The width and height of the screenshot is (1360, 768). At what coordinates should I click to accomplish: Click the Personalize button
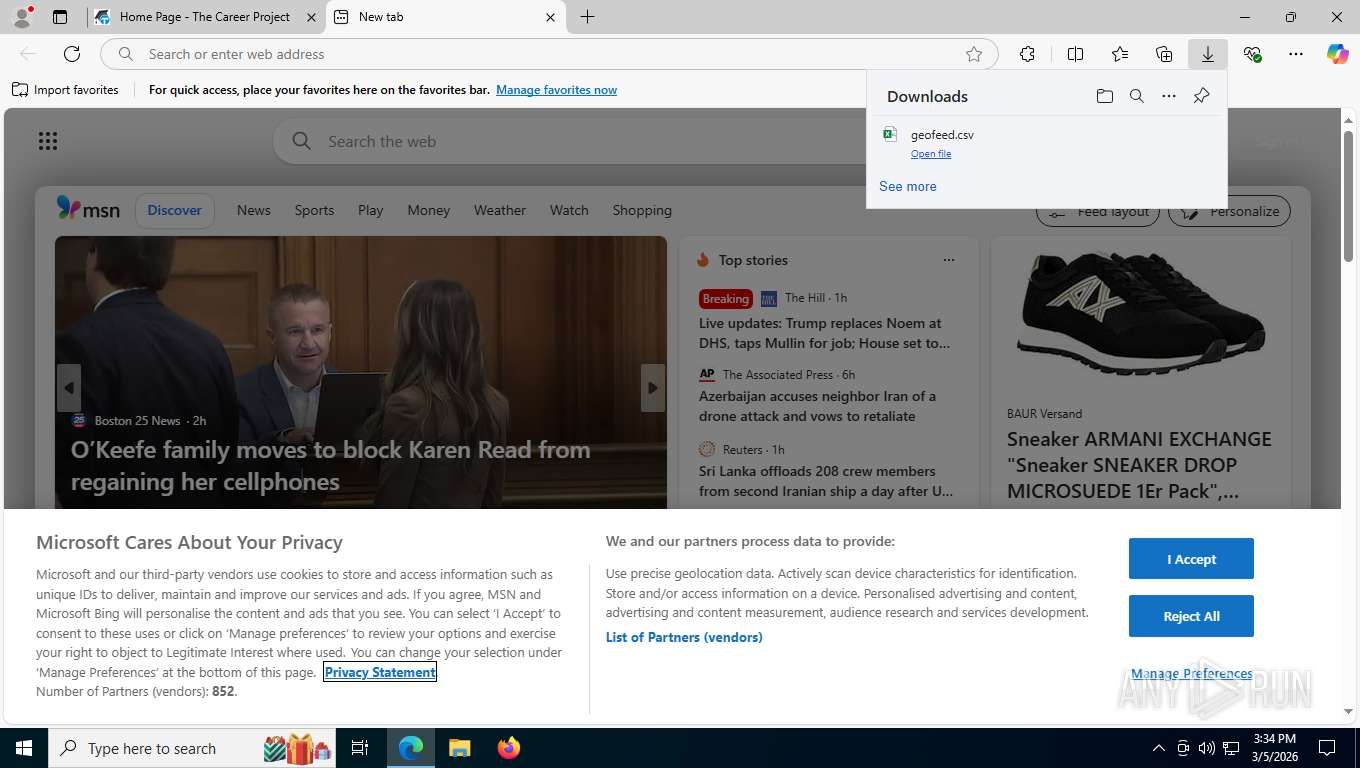1230,211
